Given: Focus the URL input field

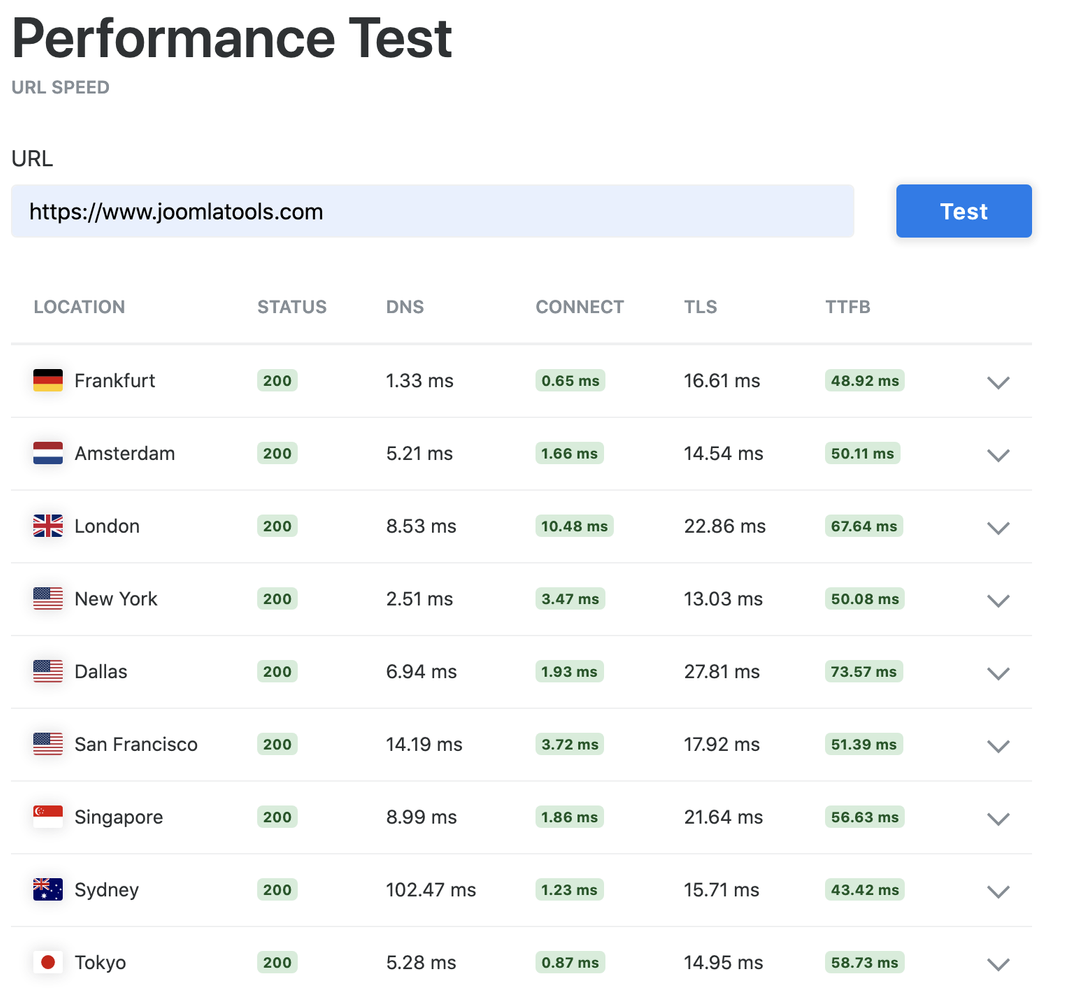Looking at the screenshot, I should (x=432, y=211).
